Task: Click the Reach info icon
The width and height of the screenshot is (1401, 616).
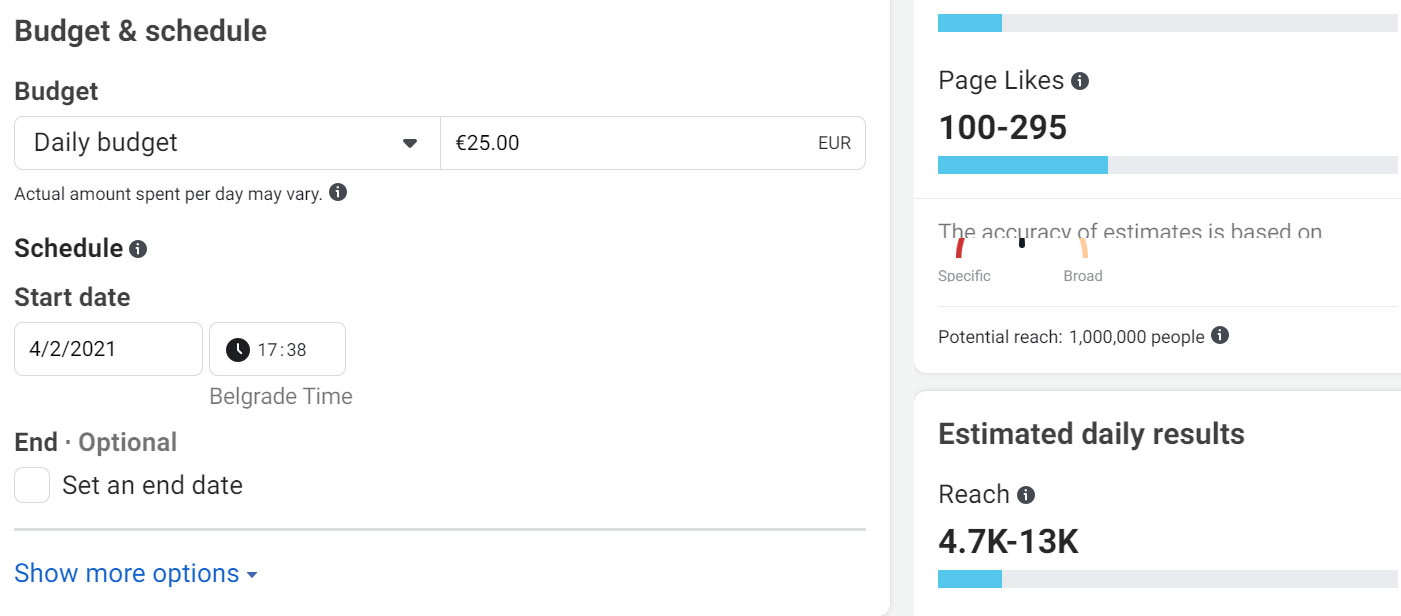Action: coord(1026,495)
